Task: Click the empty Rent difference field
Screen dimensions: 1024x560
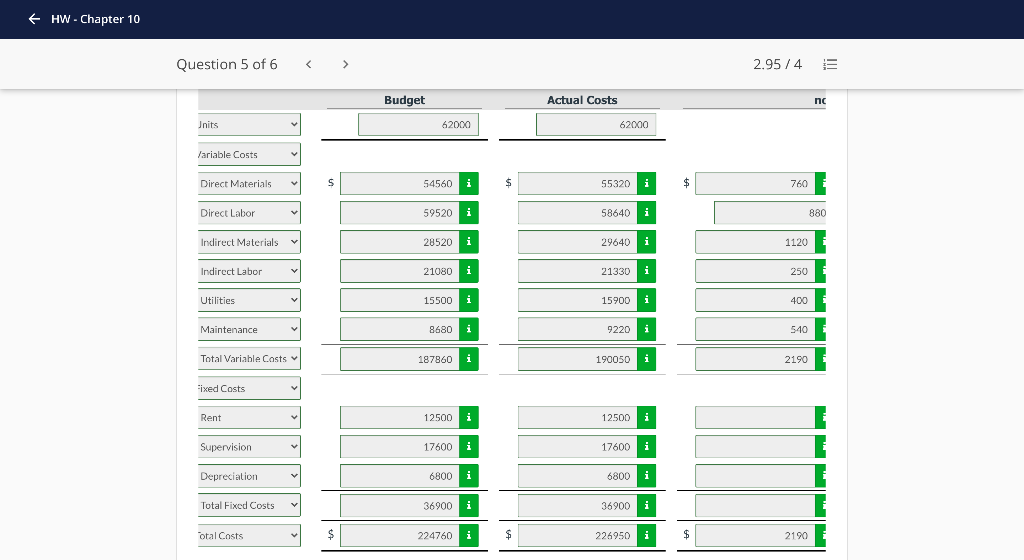Action: click(x=755, y=418)
